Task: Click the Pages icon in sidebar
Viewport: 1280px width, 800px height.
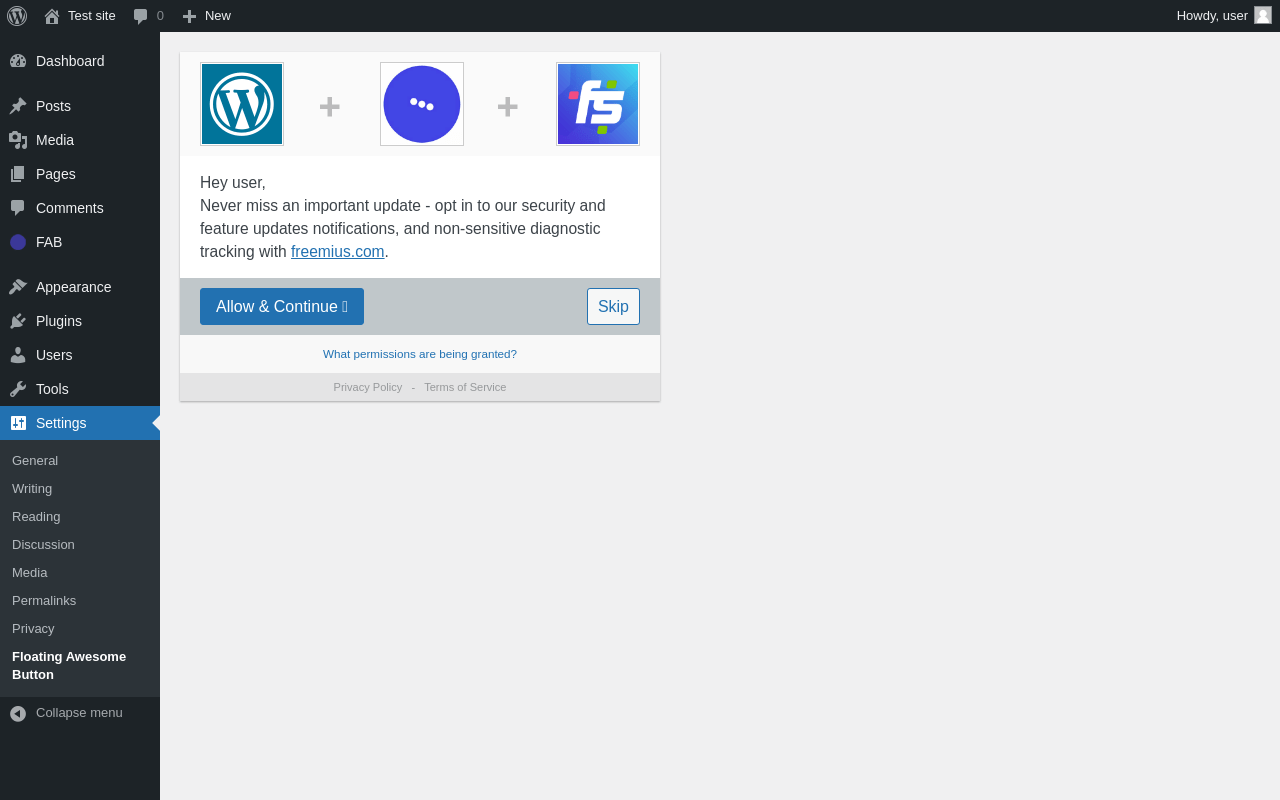Action: point(18,174)
